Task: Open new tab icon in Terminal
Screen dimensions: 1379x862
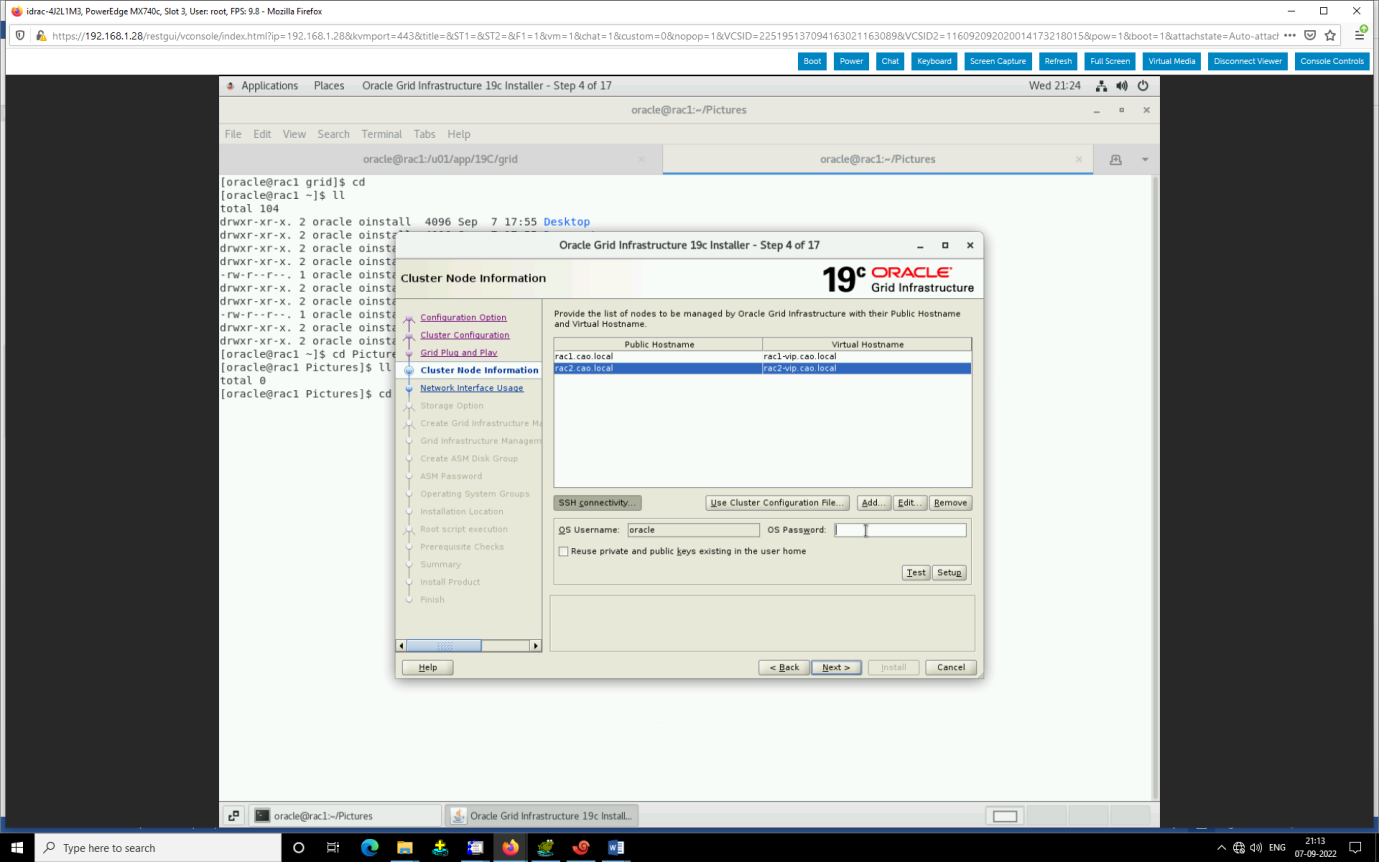Action: click(1116, 160)
